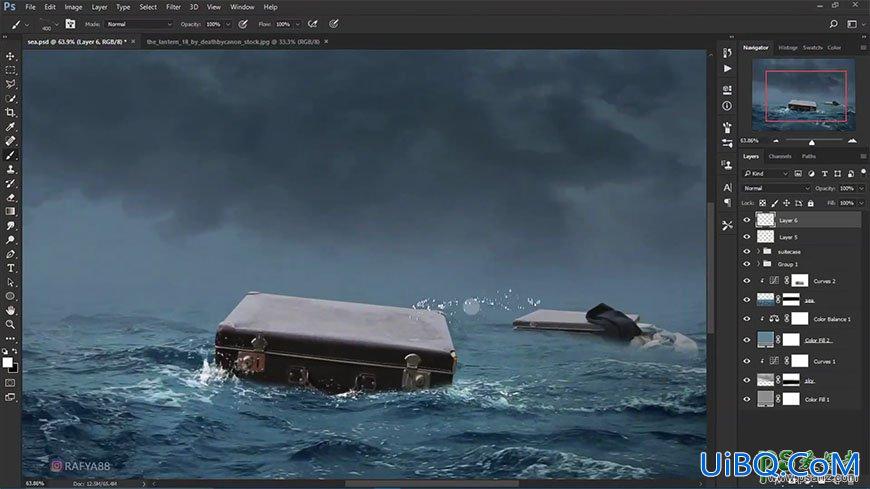Switch to the lantern stock jpg document tab
Viewport: 870px width, 489px height.
(x=233, y=42)
